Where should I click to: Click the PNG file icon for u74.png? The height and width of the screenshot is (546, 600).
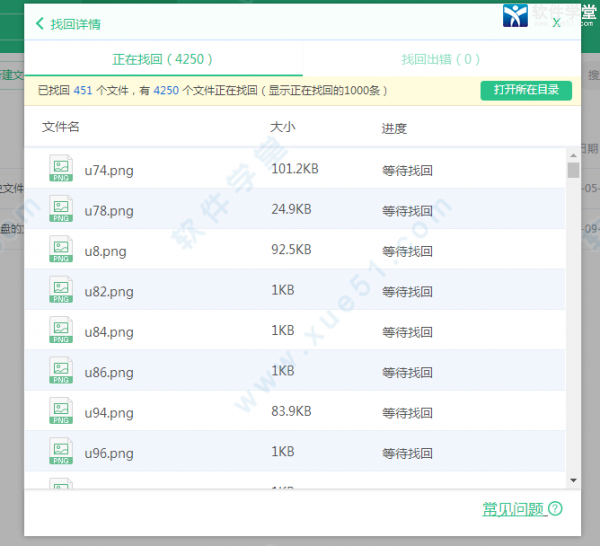click(x=62, y=169)
